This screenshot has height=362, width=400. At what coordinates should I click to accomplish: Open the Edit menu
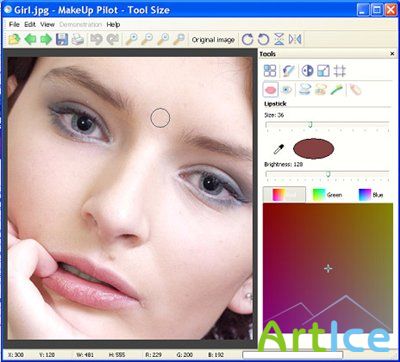point(30,25)
